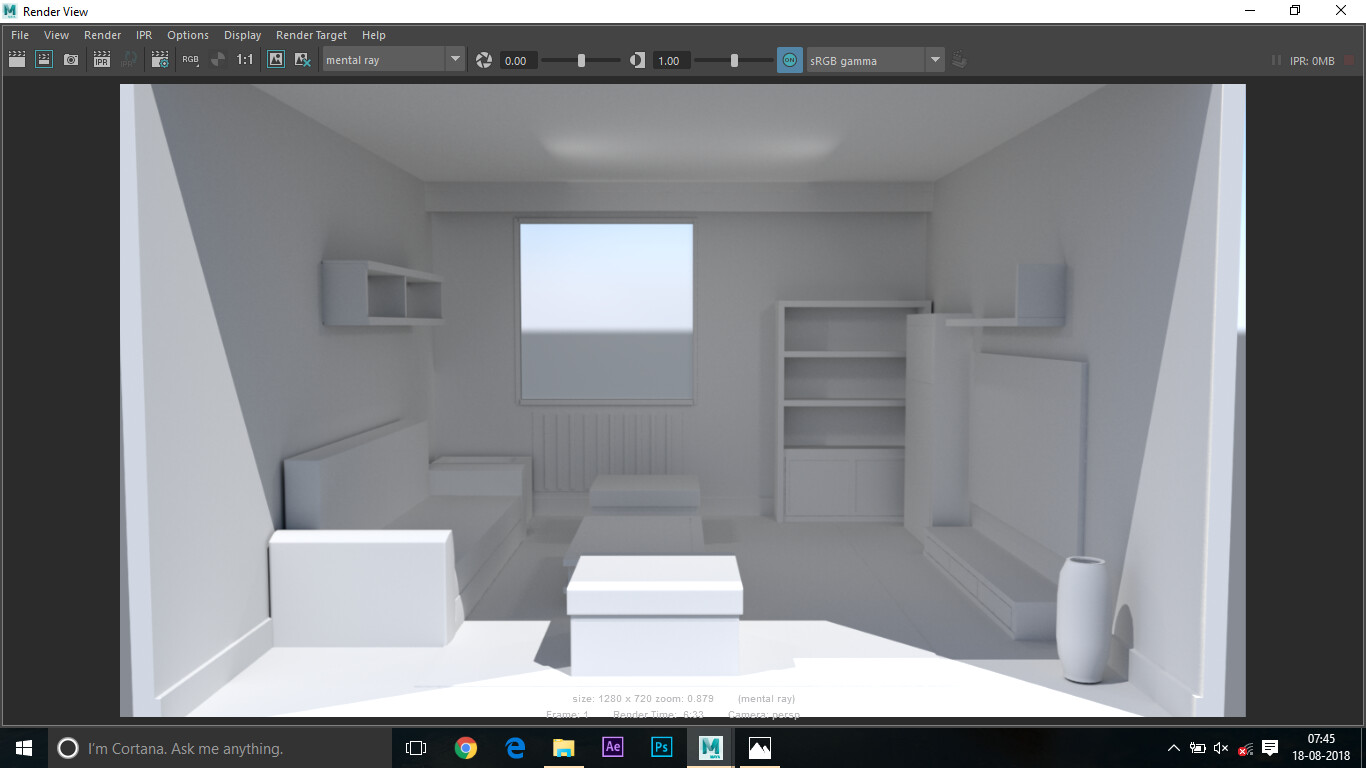Image resolution: width=1366 pixels, height=768 pixels.
Task: Redo the previous render
Action: pos(44,59)
